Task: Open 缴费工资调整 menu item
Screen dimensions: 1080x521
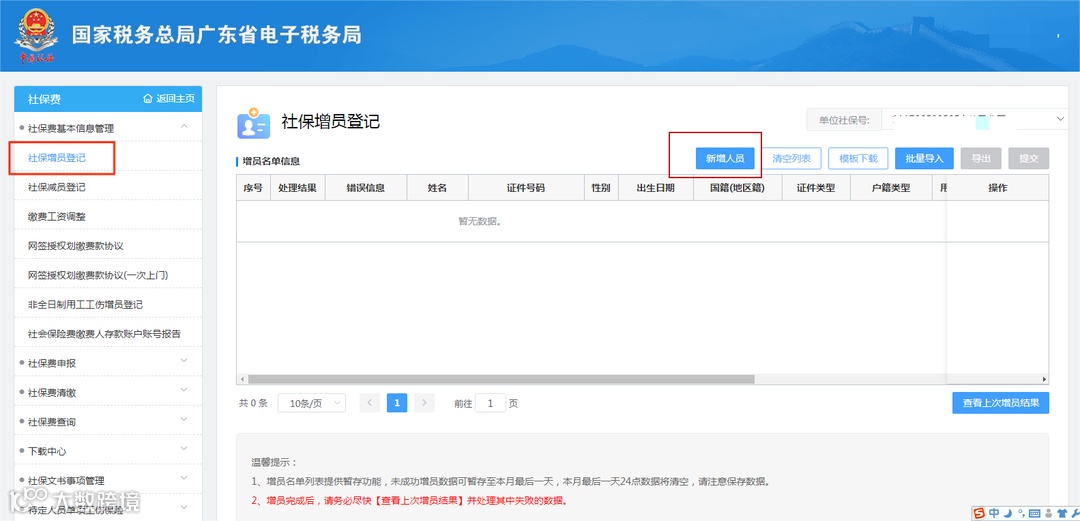Action: click(x=56, y=216)
